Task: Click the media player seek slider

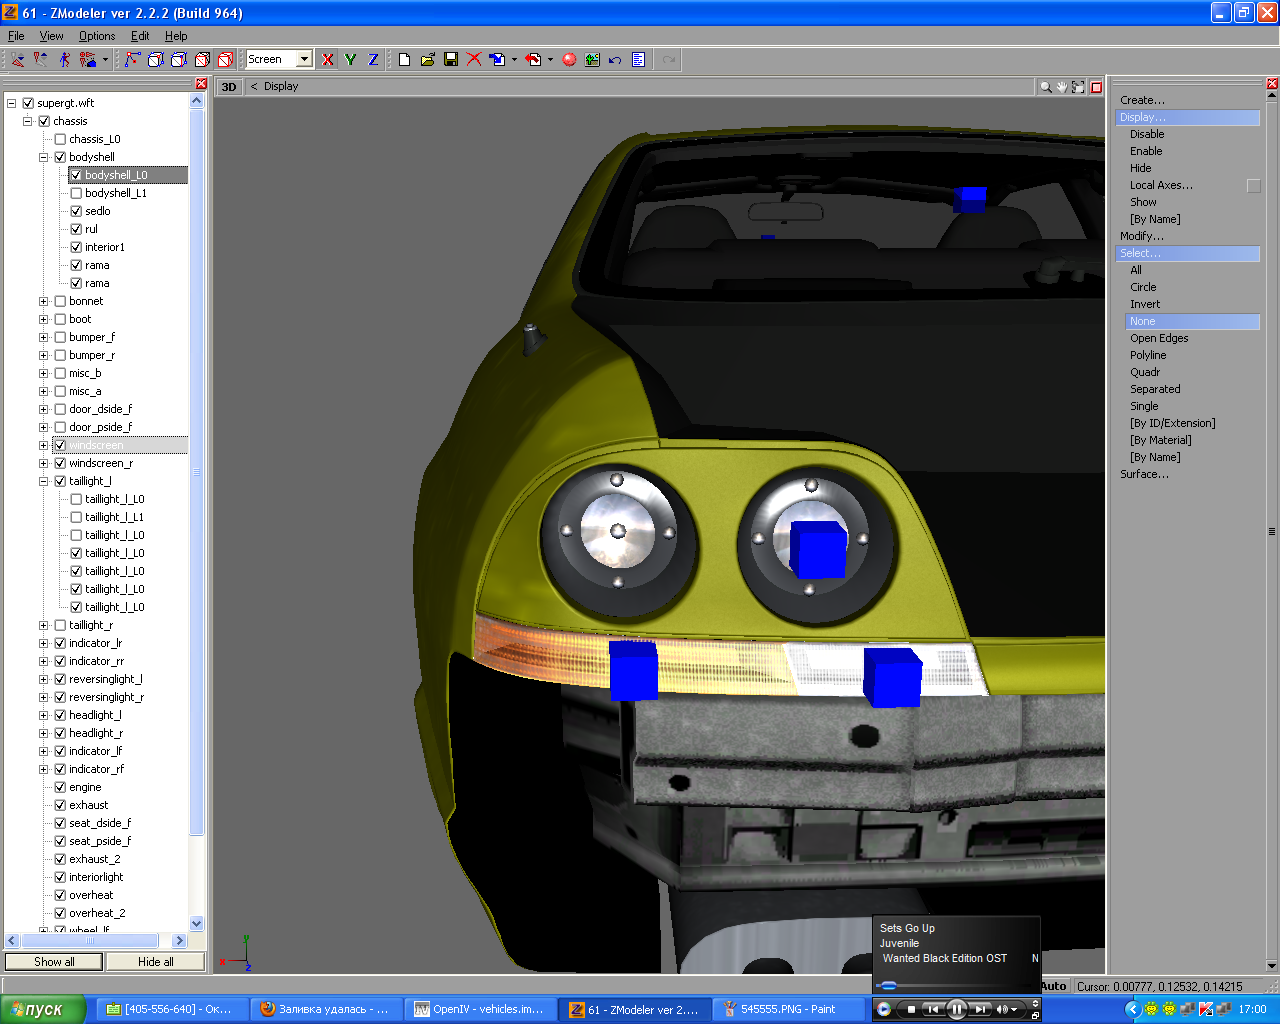Action: pos(889,986)
